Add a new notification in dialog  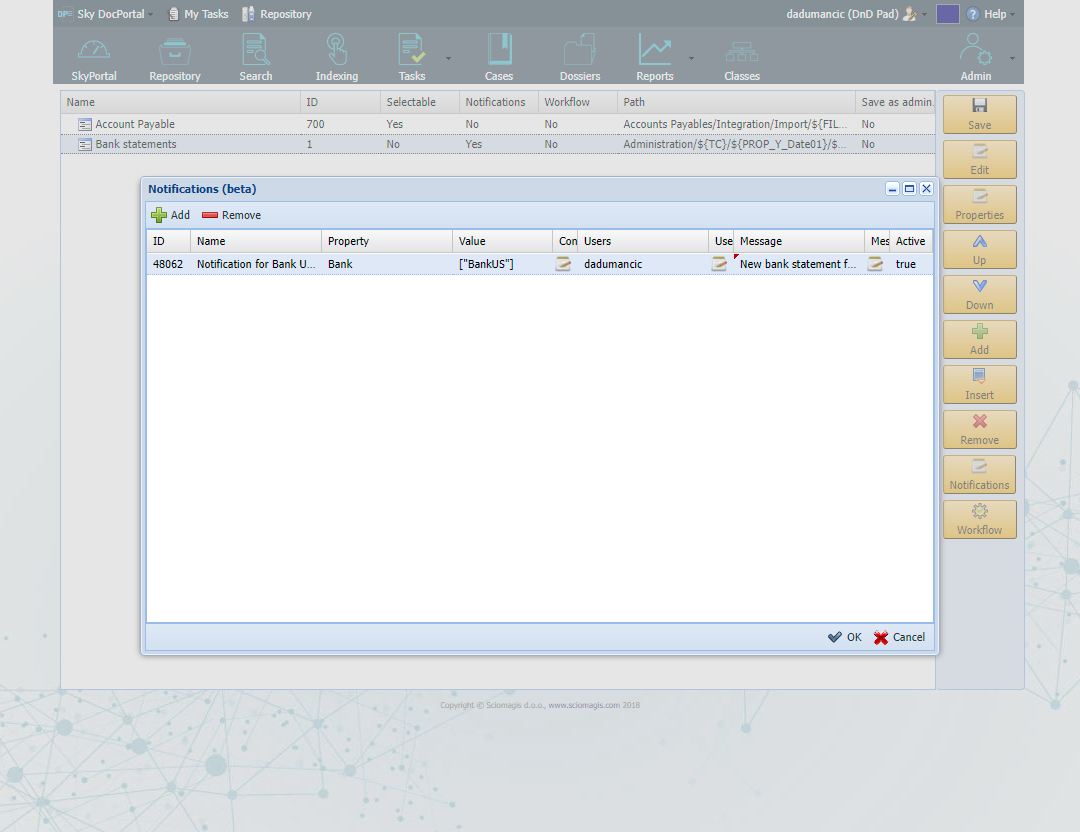(171, 215)
